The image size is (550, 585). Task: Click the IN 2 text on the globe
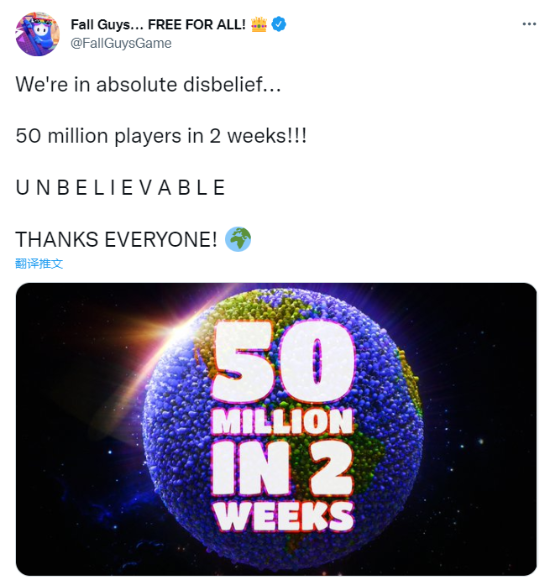282,467
